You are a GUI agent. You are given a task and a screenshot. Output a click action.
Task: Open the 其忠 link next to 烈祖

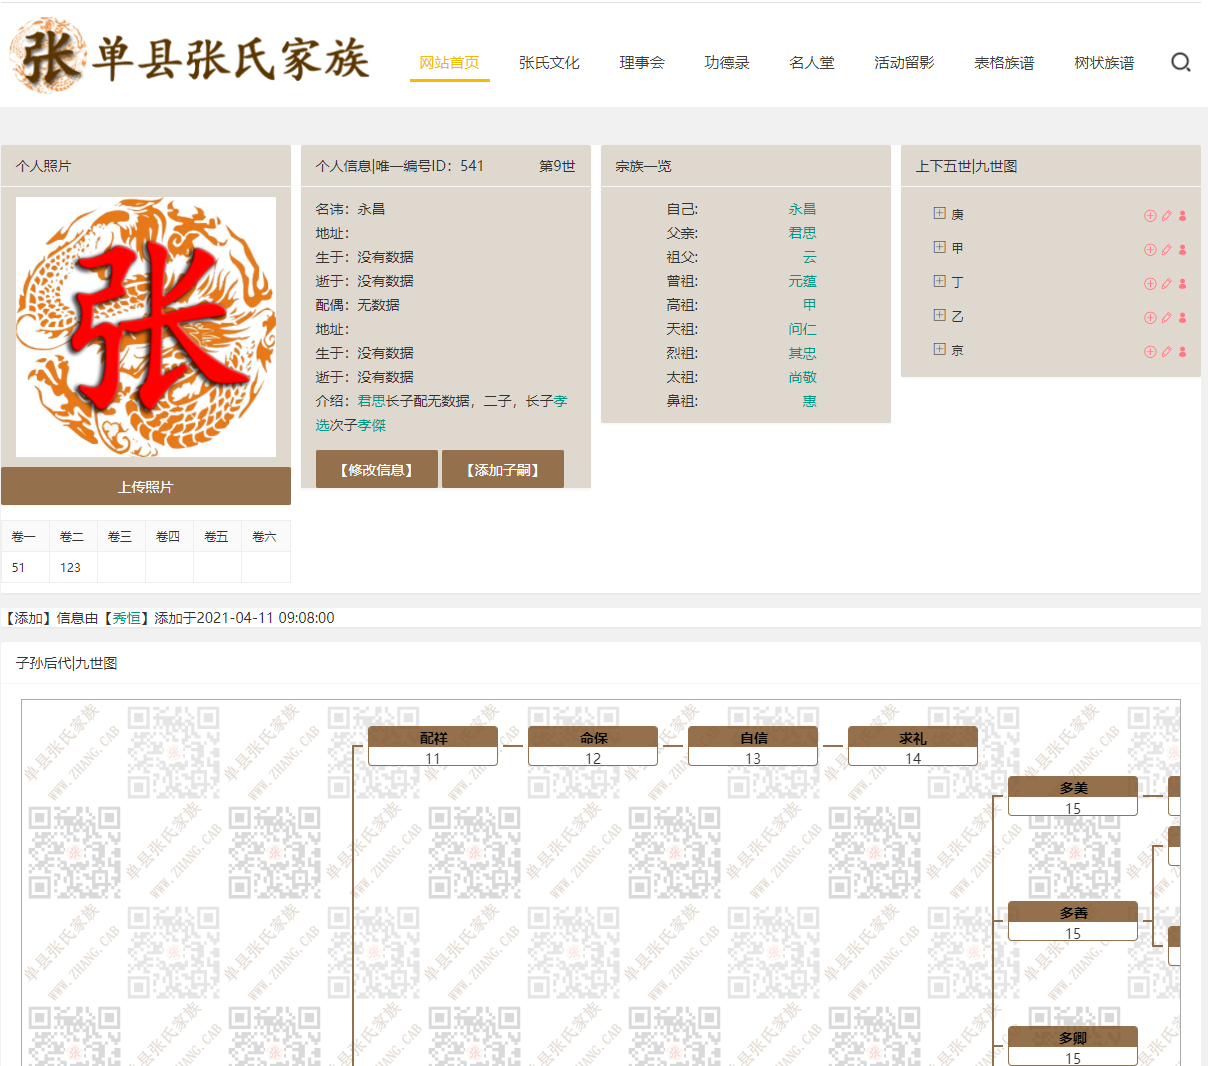(802, 353)
